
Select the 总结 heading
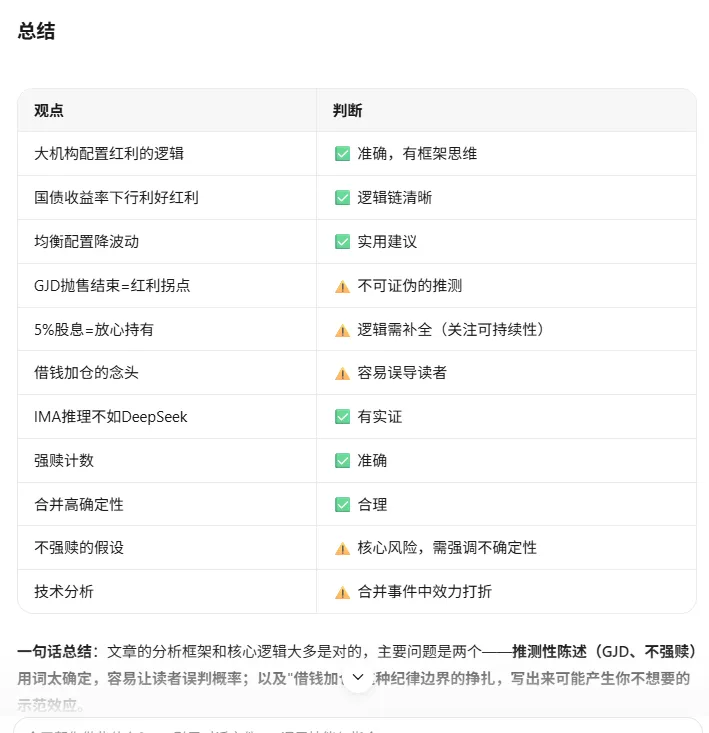click(36, 31)
